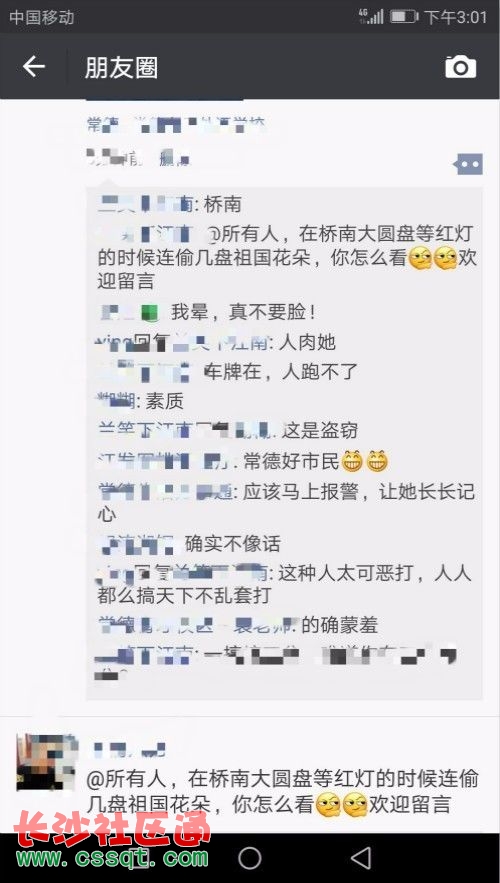
Task: Select the comment "这是盗窃"
Action: tap(320, 431)
